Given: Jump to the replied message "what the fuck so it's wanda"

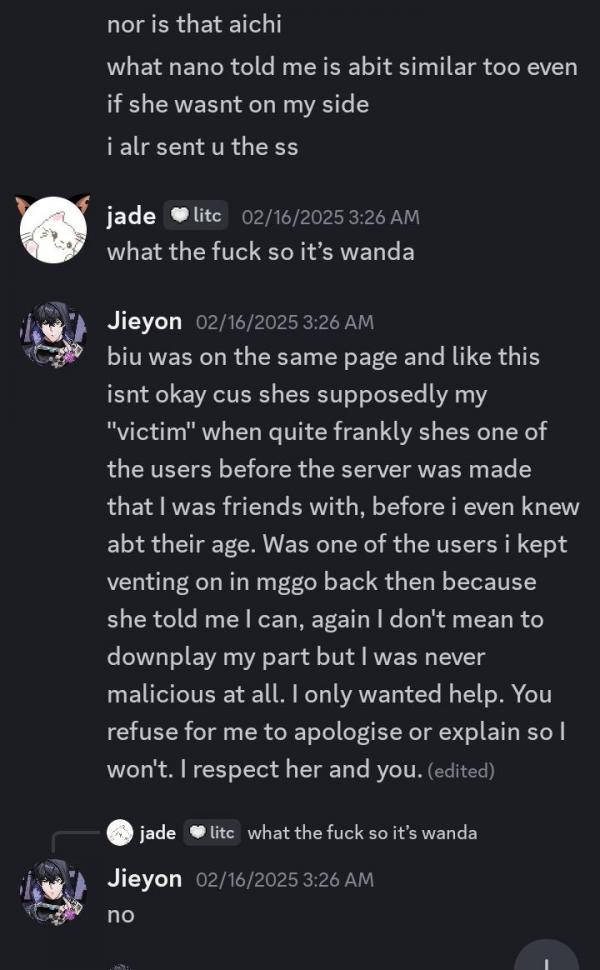Looking at the screenshot, I should coord(362,833).
